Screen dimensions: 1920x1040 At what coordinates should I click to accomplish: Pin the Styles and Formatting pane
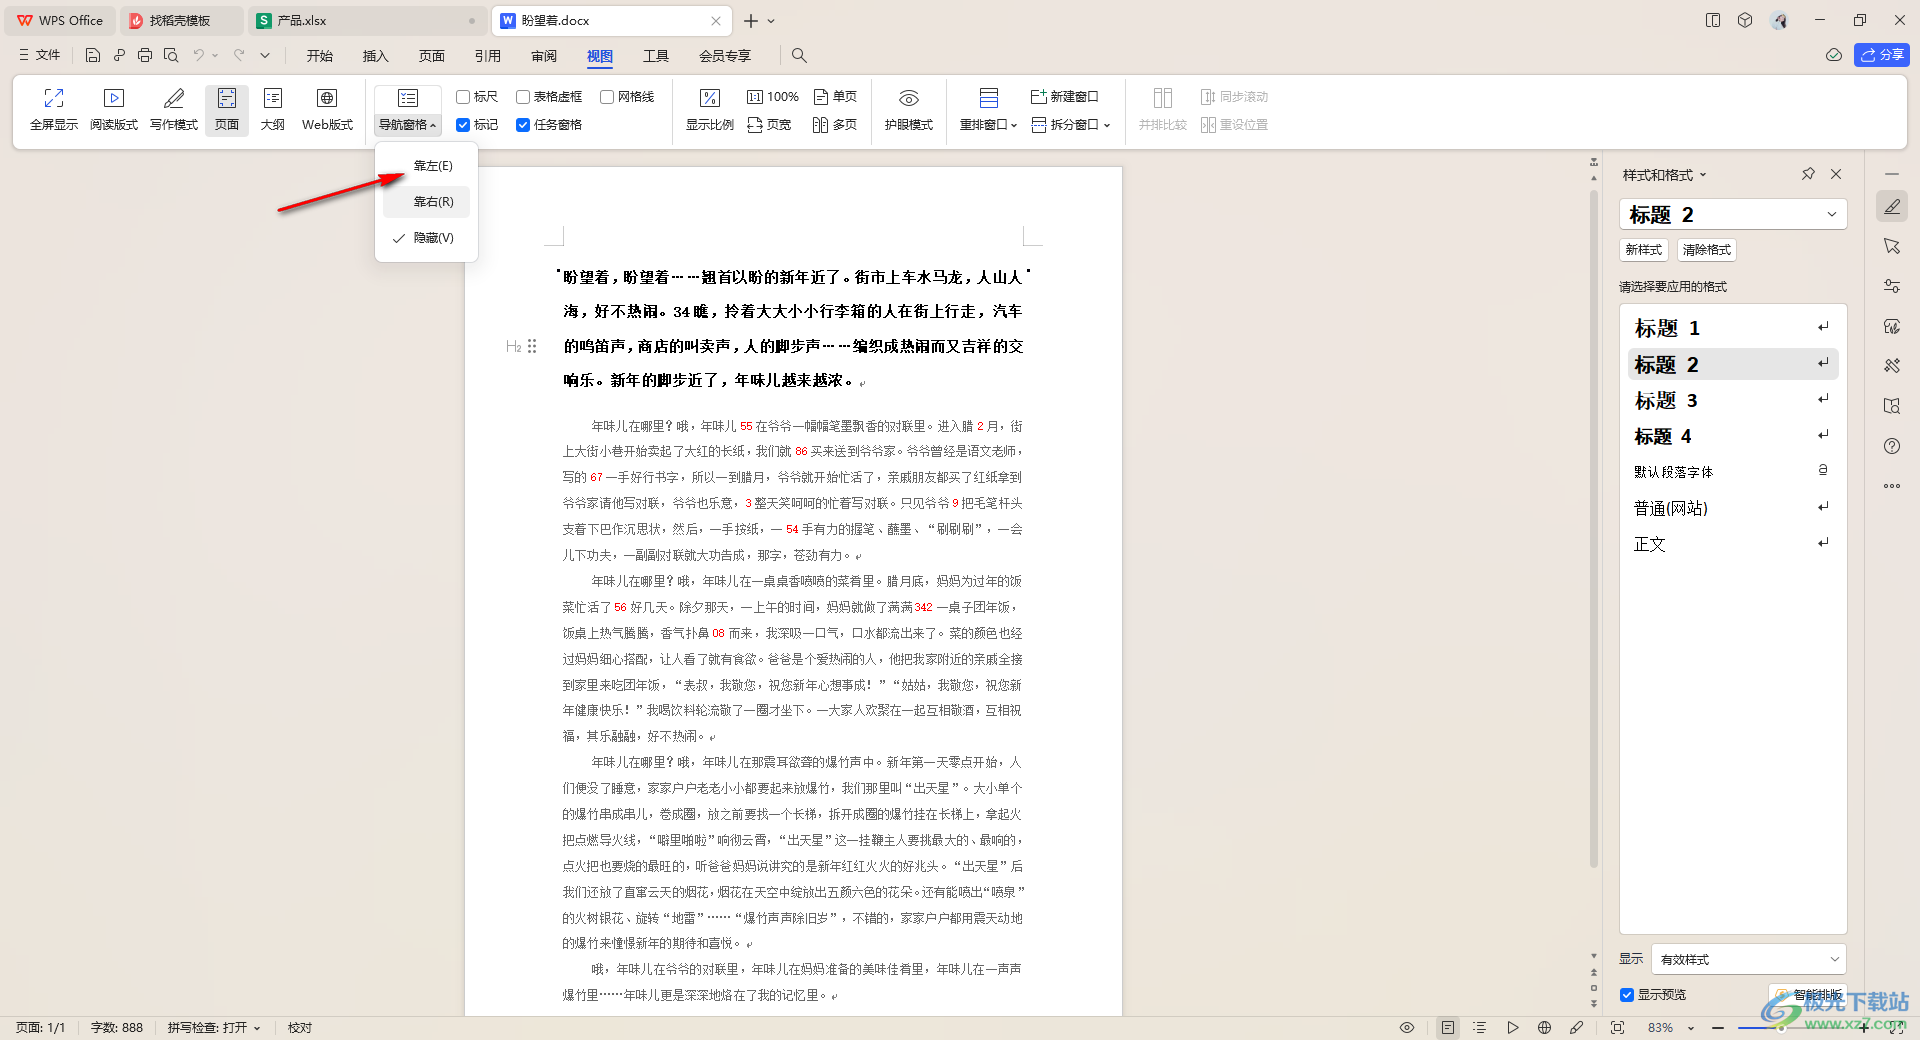pos(1808,174)
